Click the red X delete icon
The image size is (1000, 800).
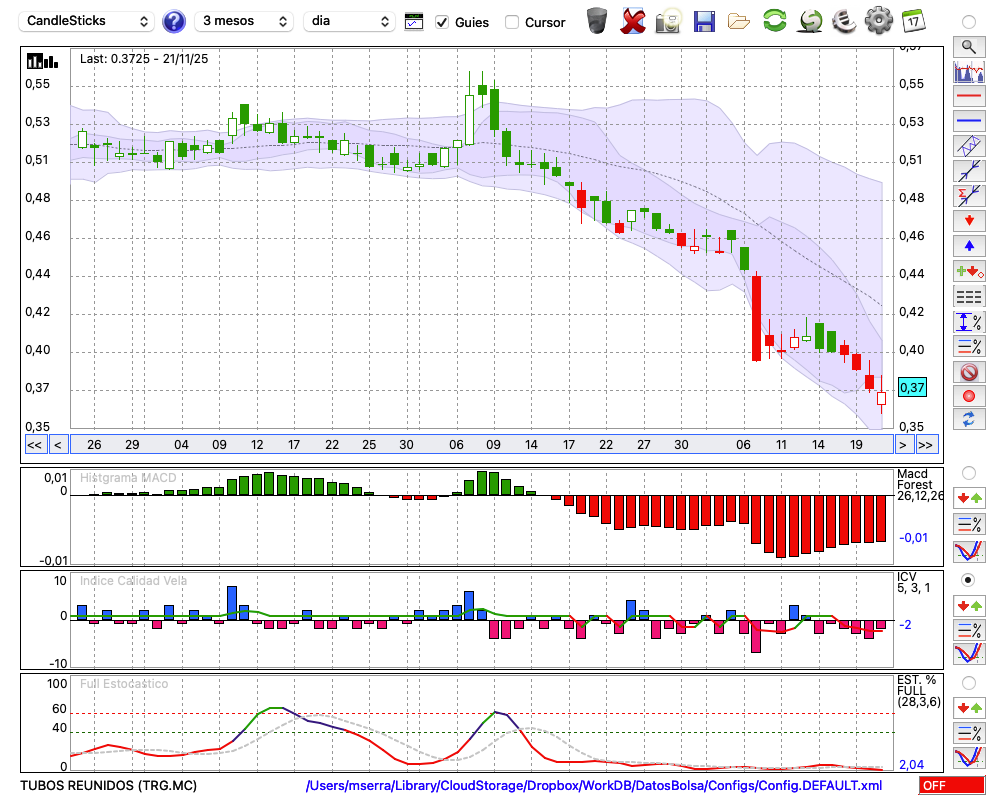tap(633, 21)
